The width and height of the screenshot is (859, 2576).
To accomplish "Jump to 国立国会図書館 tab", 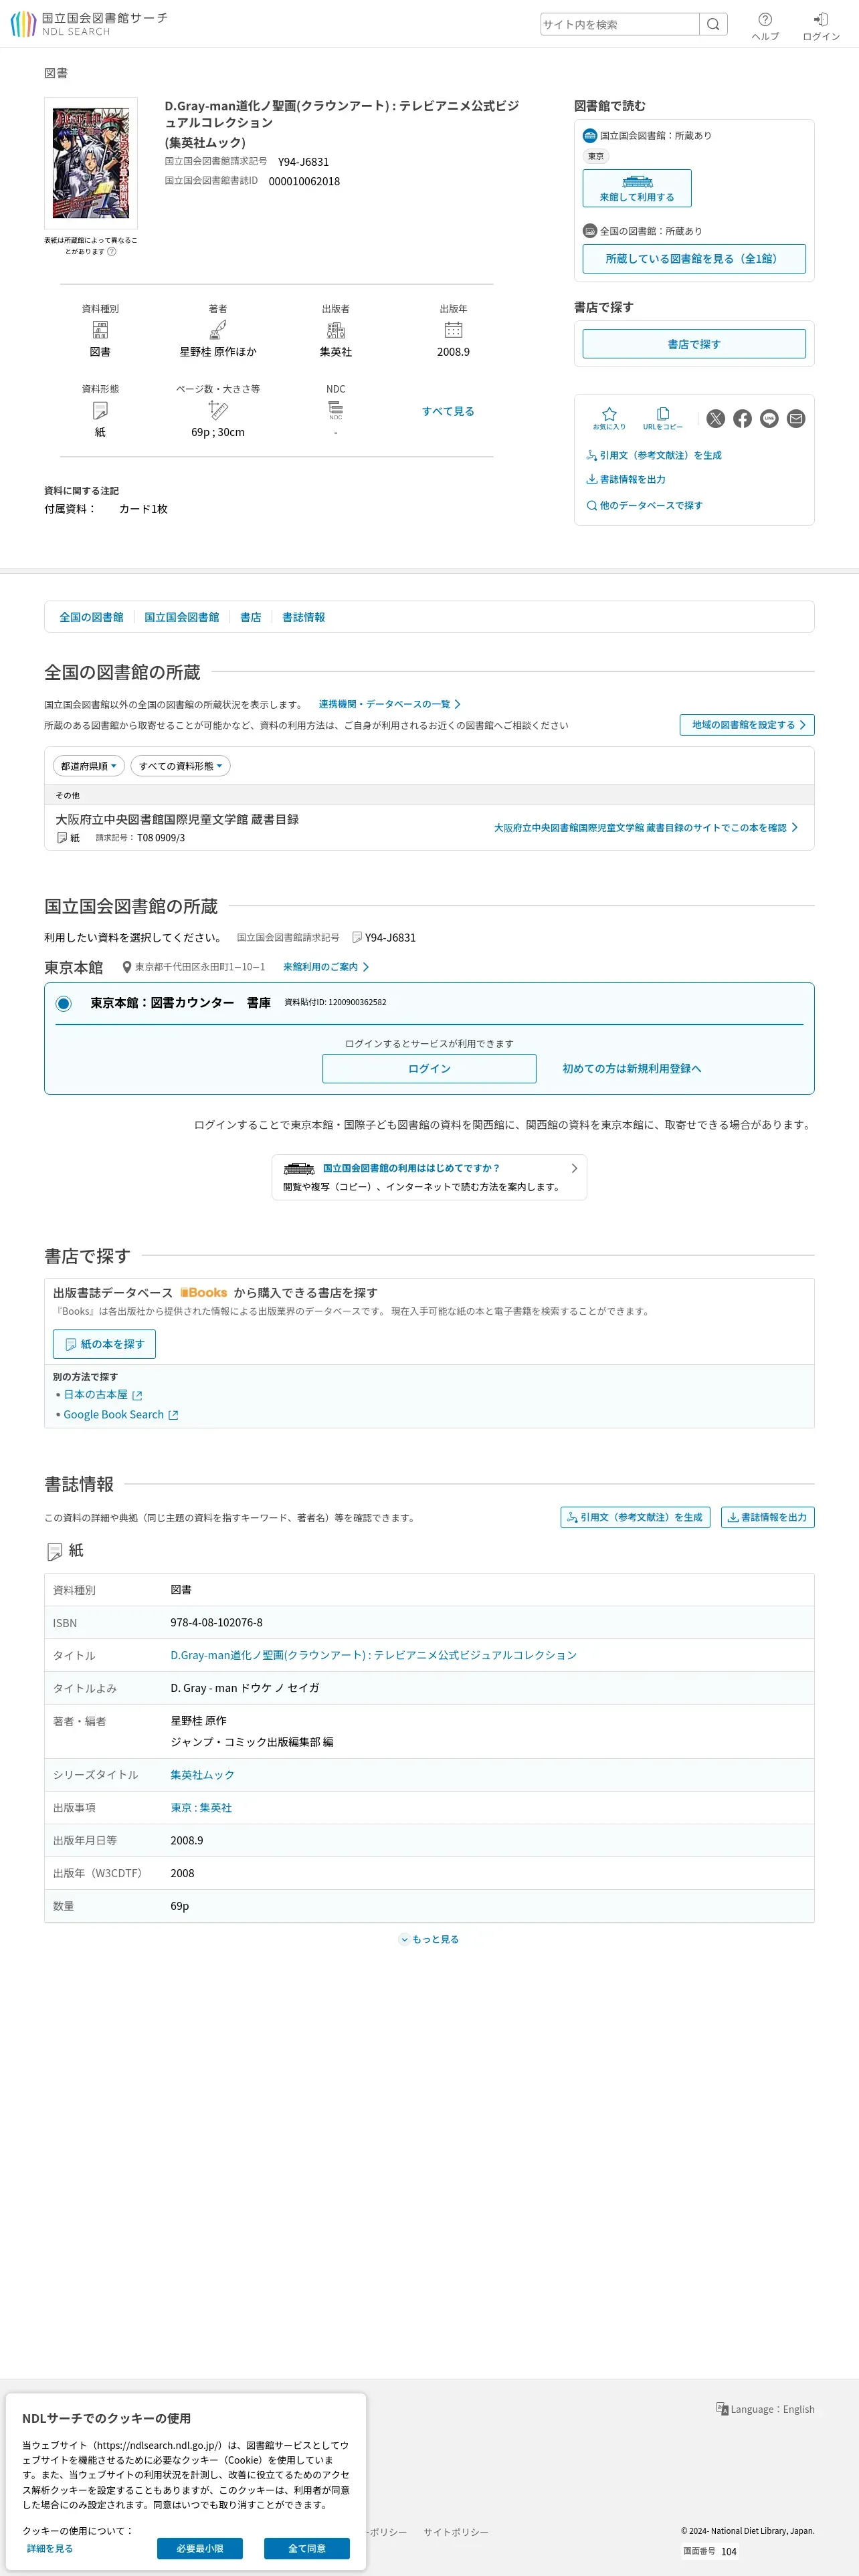I will (182, 617).
